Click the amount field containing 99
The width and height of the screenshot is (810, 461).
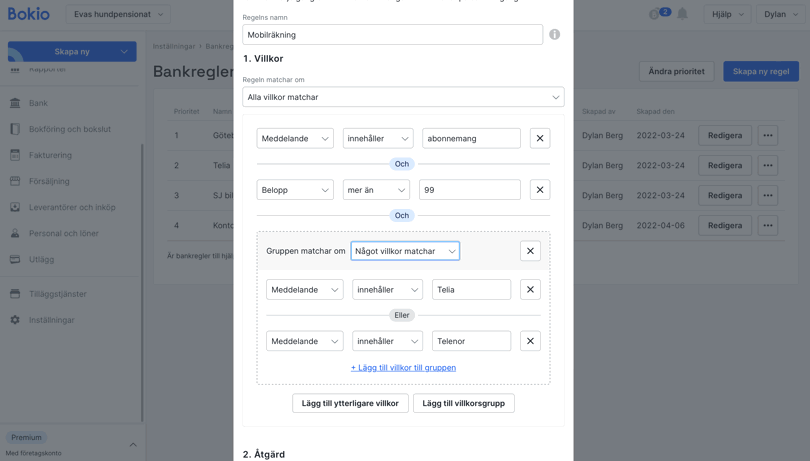click(x=470, y=190)
